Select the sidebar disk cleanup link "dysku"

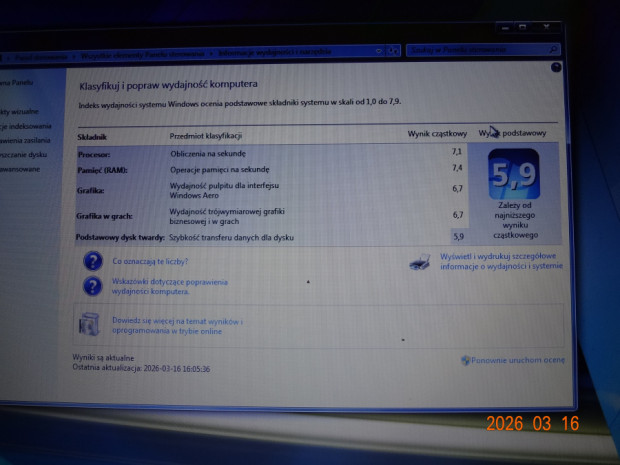[22, 154]
